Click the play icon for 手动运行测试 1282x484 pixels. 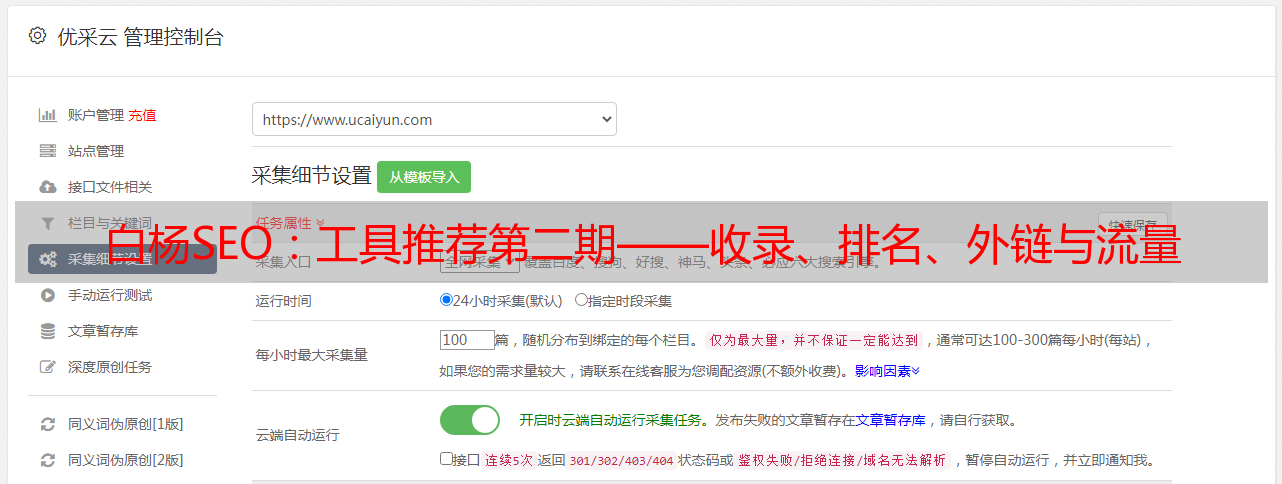click(x=47, y=295)
